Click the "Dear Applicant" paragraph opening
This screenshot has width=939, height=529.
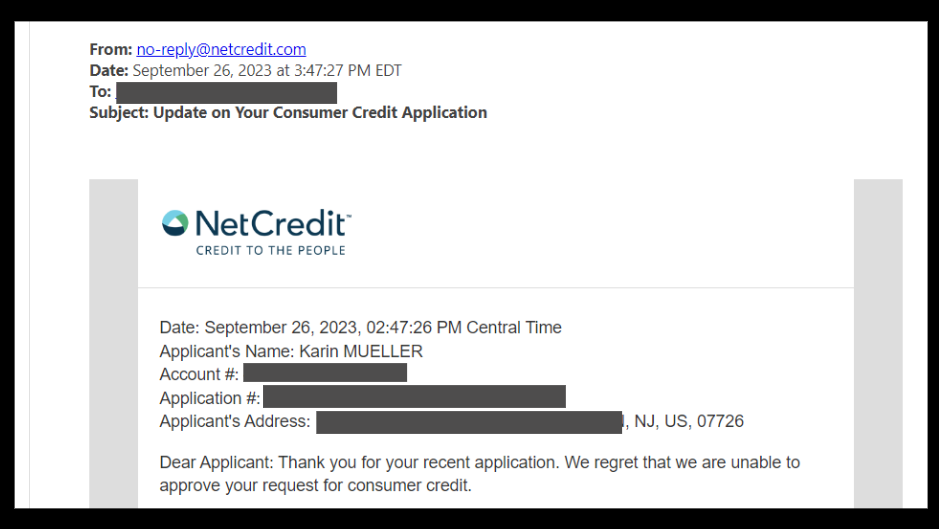217,463
